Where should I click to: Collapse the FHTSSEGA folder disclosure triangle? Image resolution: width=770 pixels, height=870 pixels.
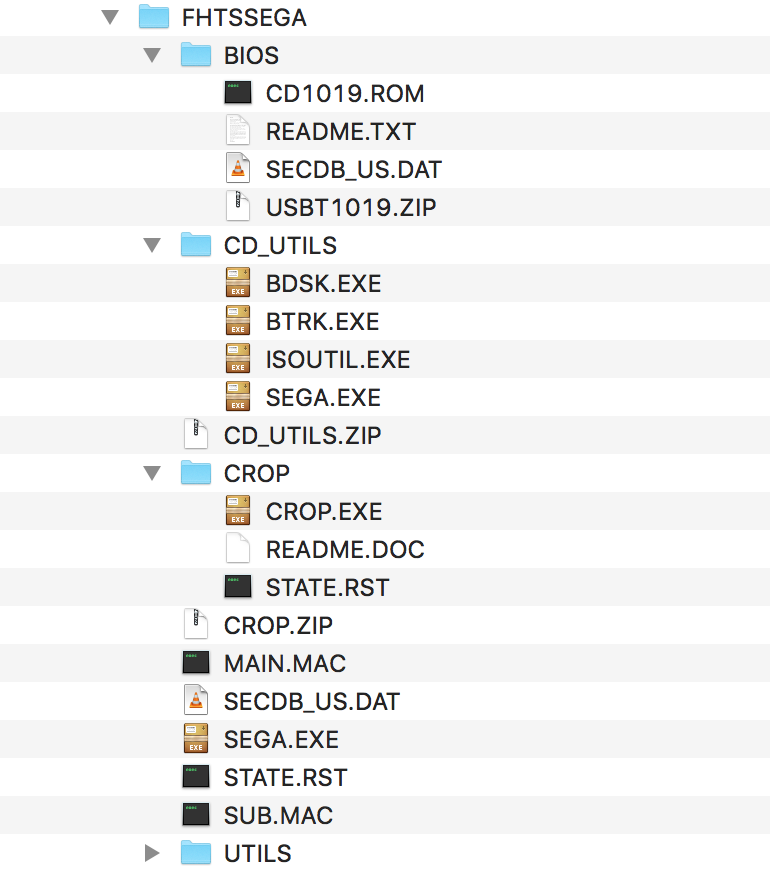(x=110, y=17)
